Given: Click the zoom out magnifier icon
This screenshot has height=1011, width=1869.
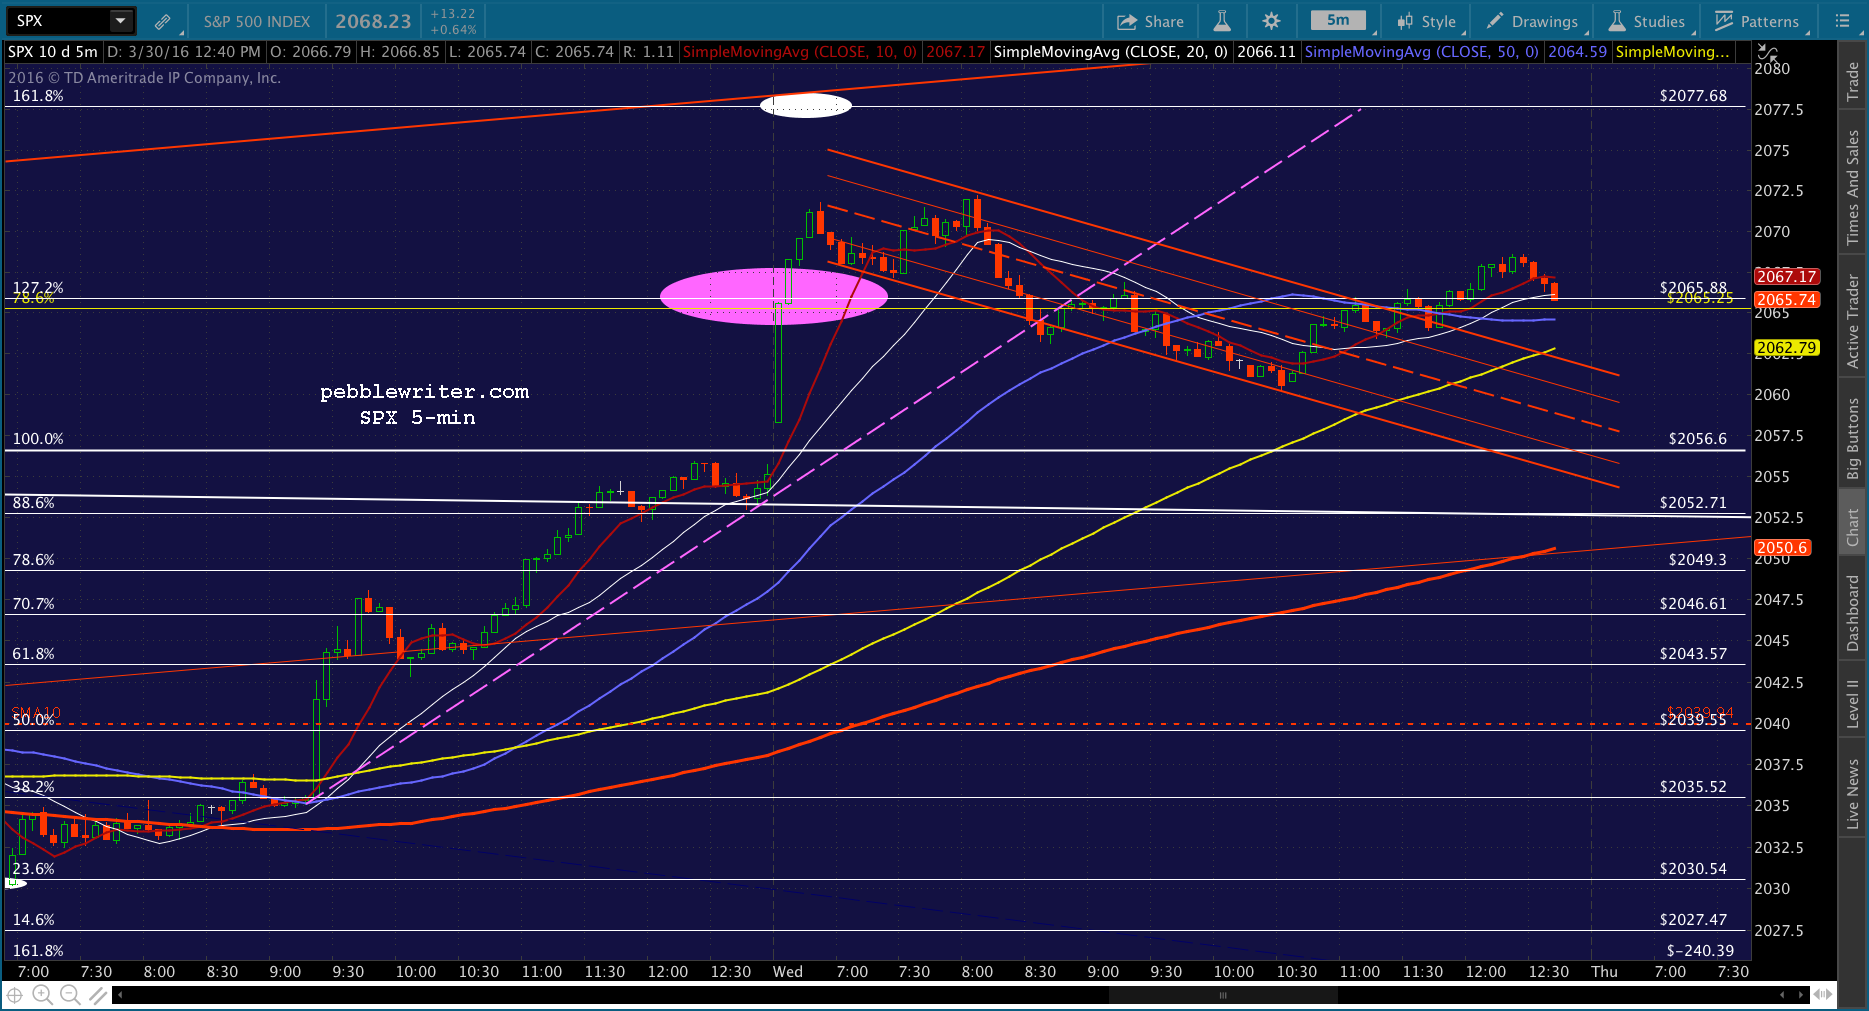Looking at the screenshot, I should click(x=70, y=995).
